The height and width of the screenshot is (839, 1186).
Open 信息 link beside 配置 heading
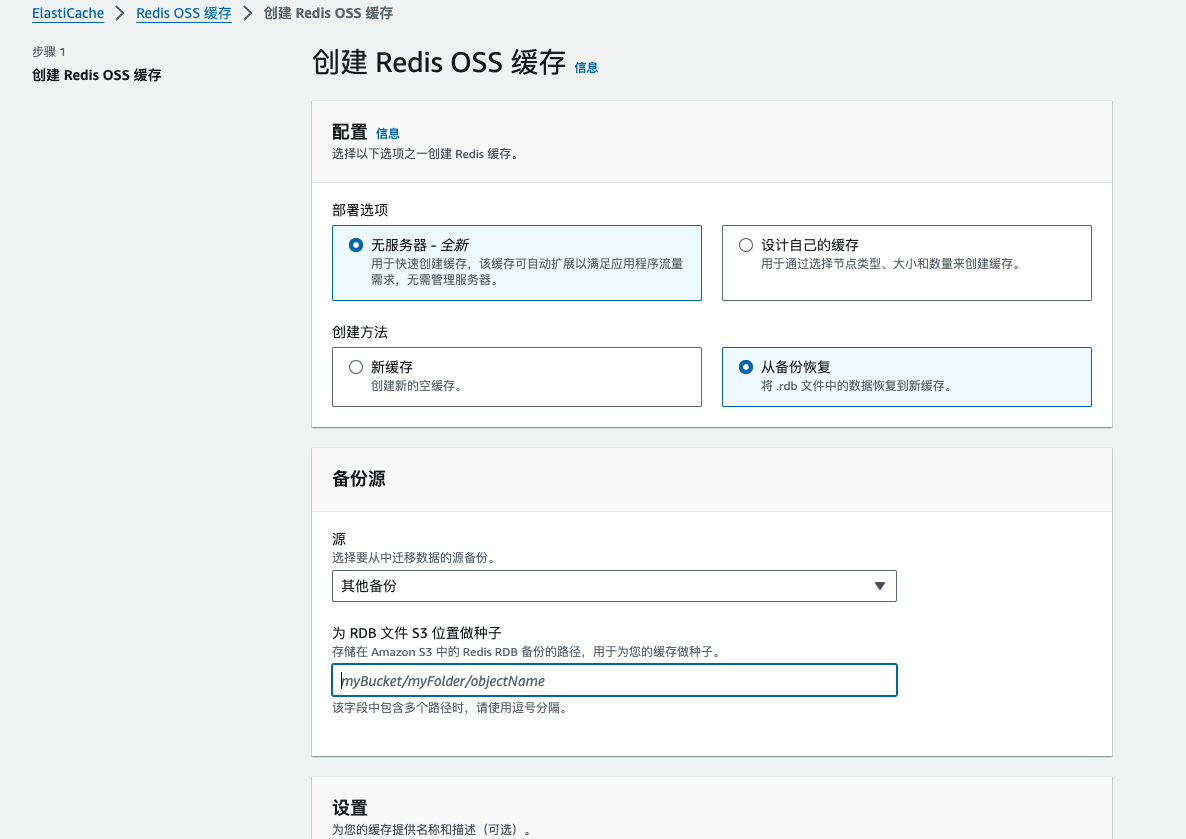point(387,133)
